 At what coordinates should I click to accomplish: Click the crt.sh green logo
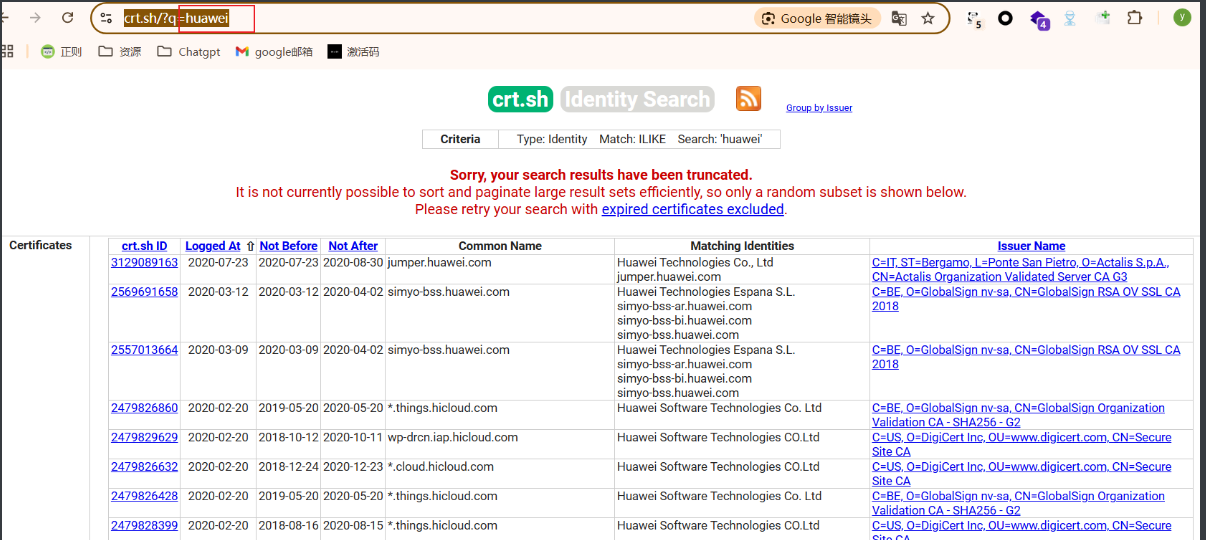pos(521,99)
